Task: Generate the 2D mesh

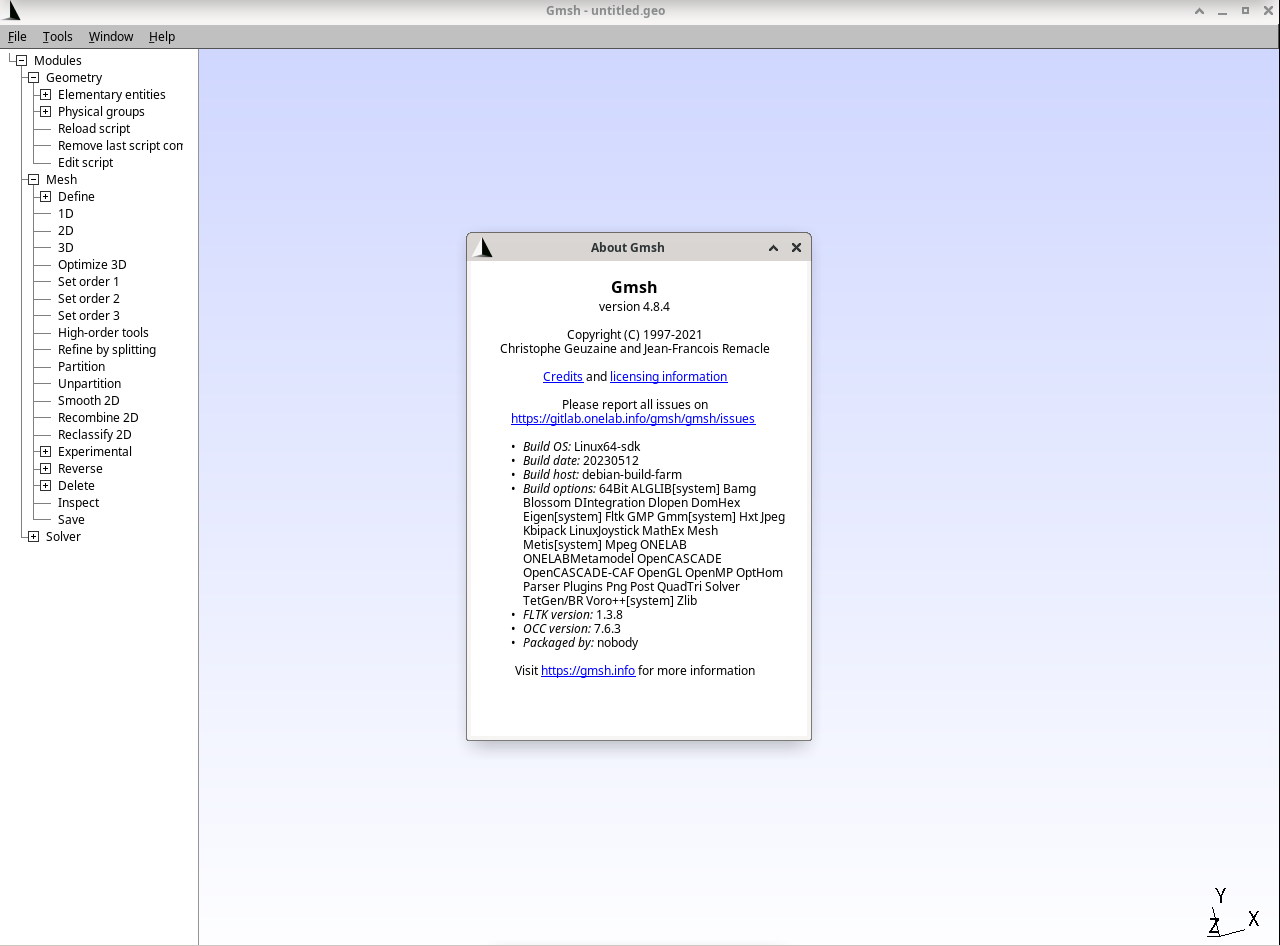Action: [65, 231]
